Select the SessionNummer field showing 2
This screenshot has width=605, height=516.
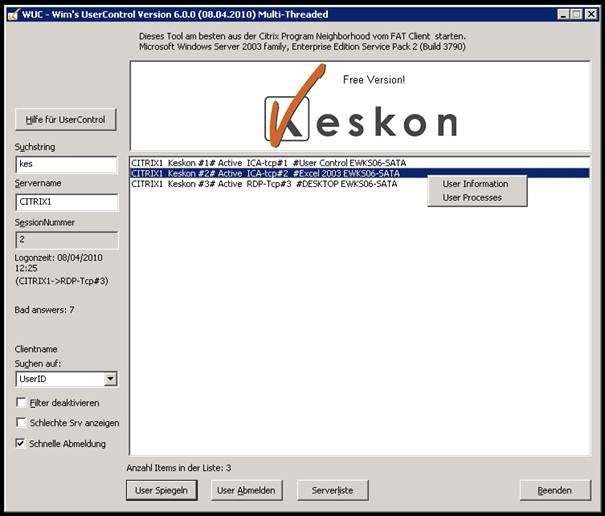pyautogui.click(x=66, y=240)
